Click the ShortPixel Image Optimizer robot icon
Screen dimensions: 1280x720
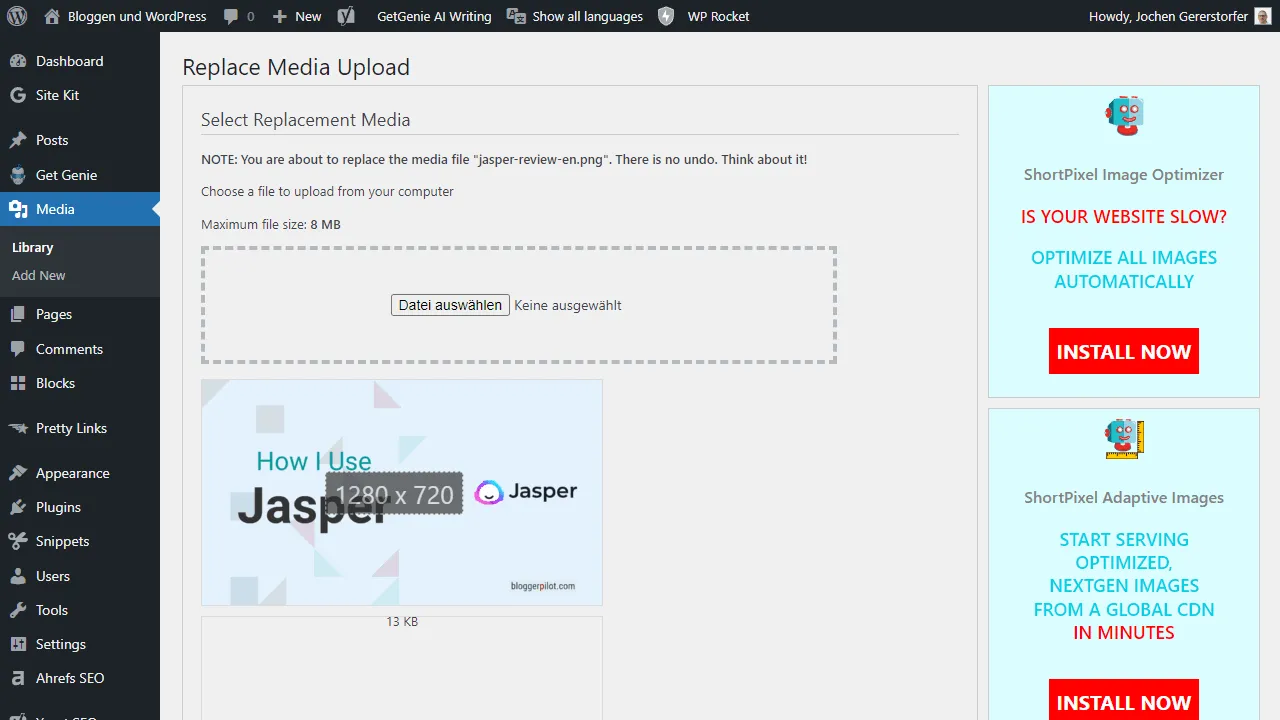tap(1124, 116)
